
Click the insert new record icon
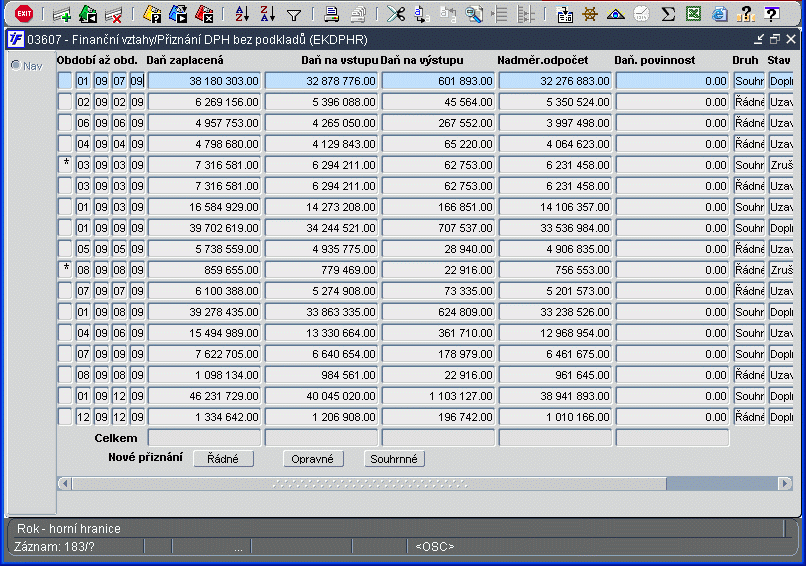62,14
